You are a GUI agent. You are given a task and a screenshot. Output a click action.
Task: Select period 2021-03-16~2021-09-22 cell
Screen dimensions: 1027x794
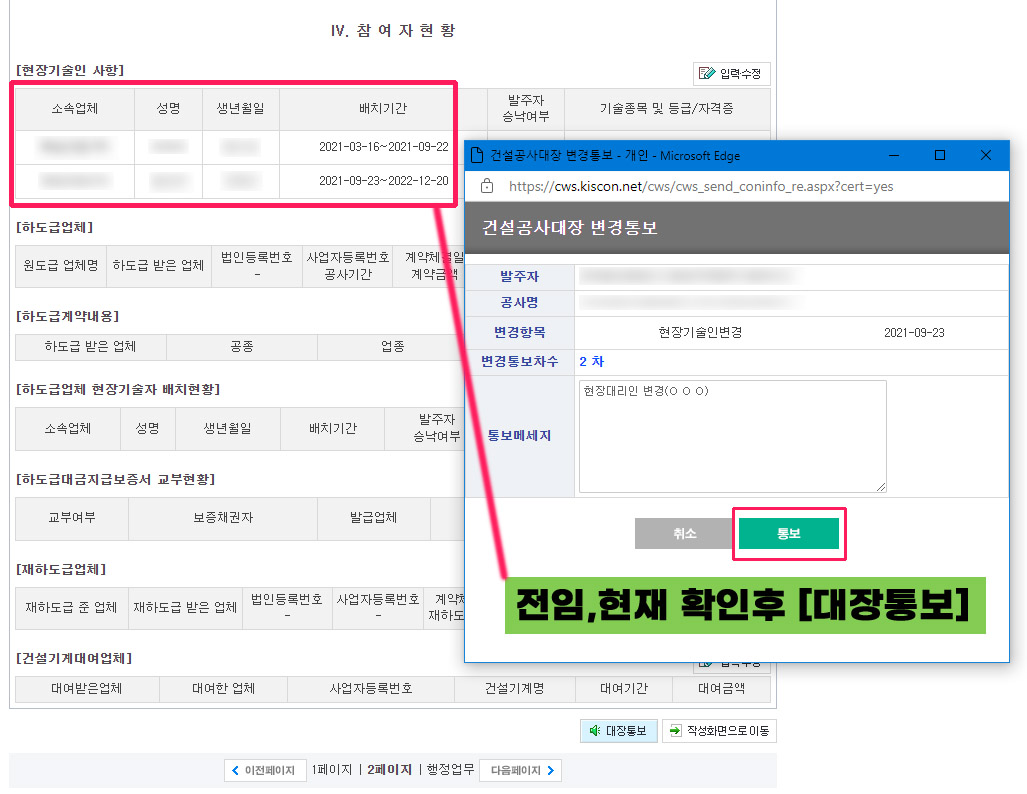click(384, 147)
